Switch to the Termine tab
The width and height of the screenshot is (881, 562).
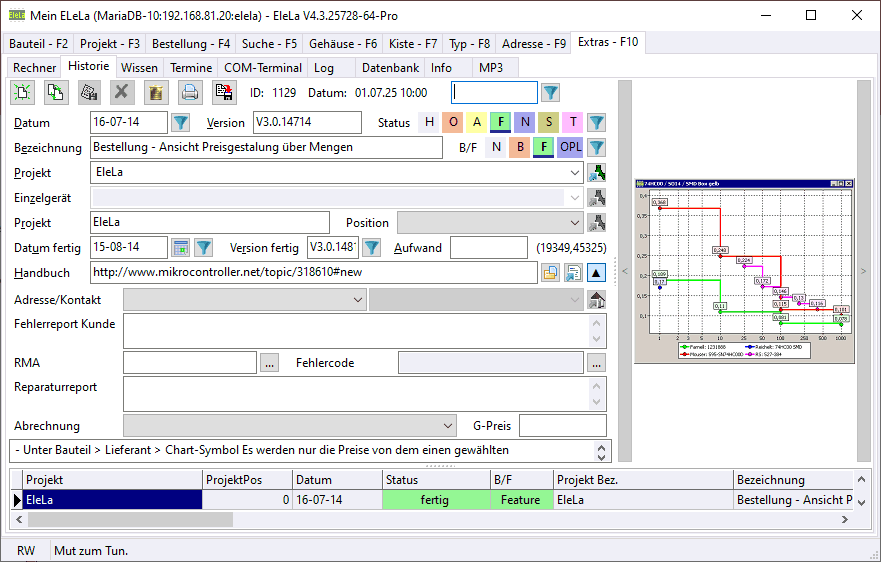point(190,68)
